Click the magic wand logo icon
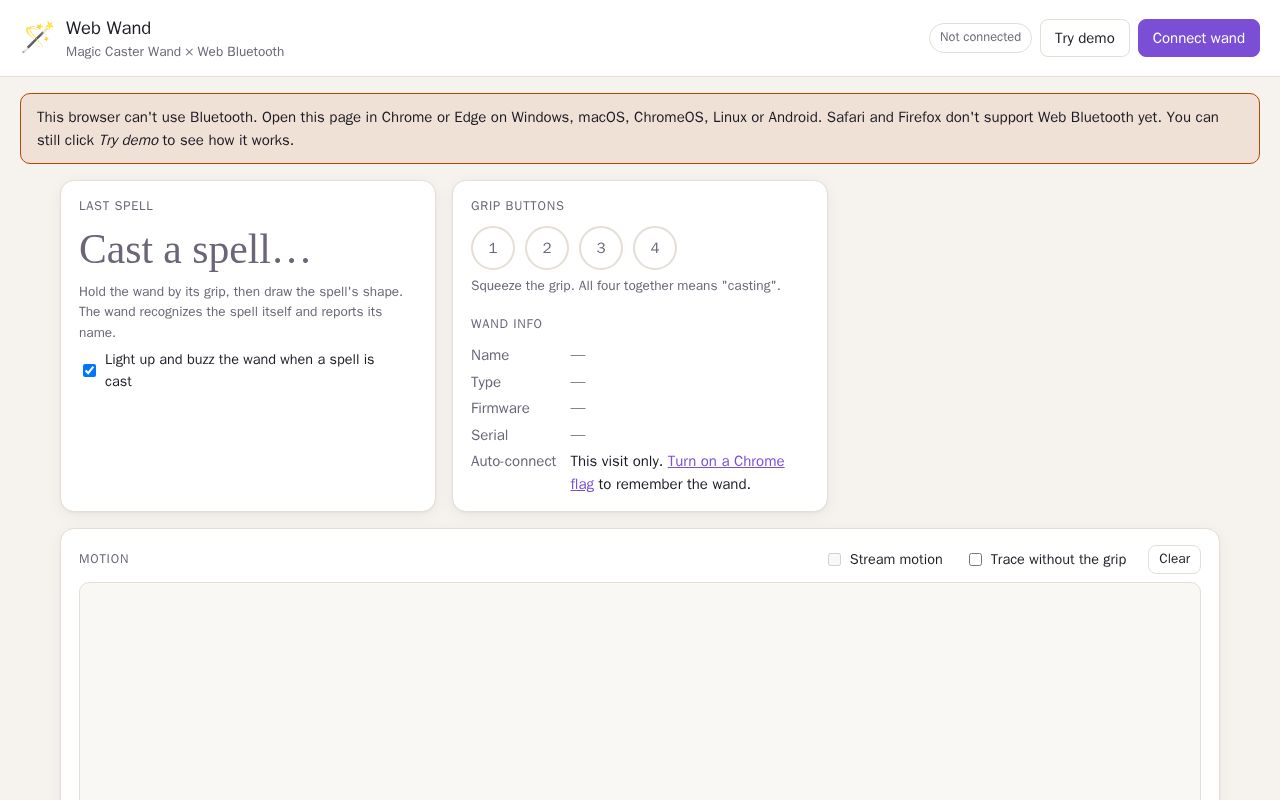 tap(38, 38)
